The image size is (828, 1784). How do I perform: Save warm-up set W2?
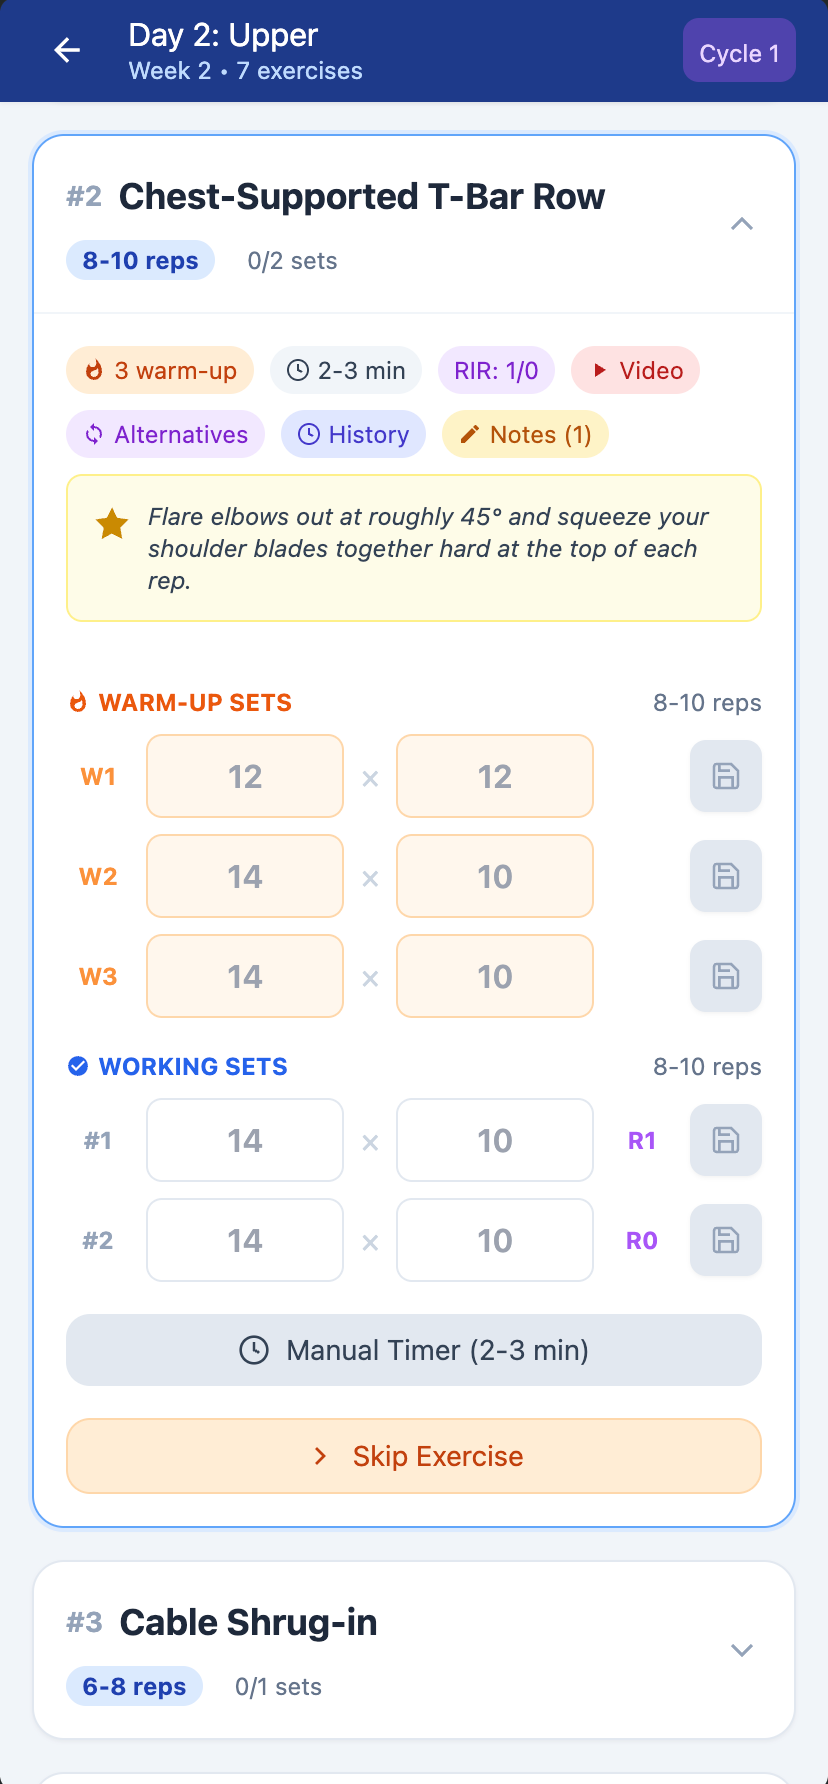(725, 876)
